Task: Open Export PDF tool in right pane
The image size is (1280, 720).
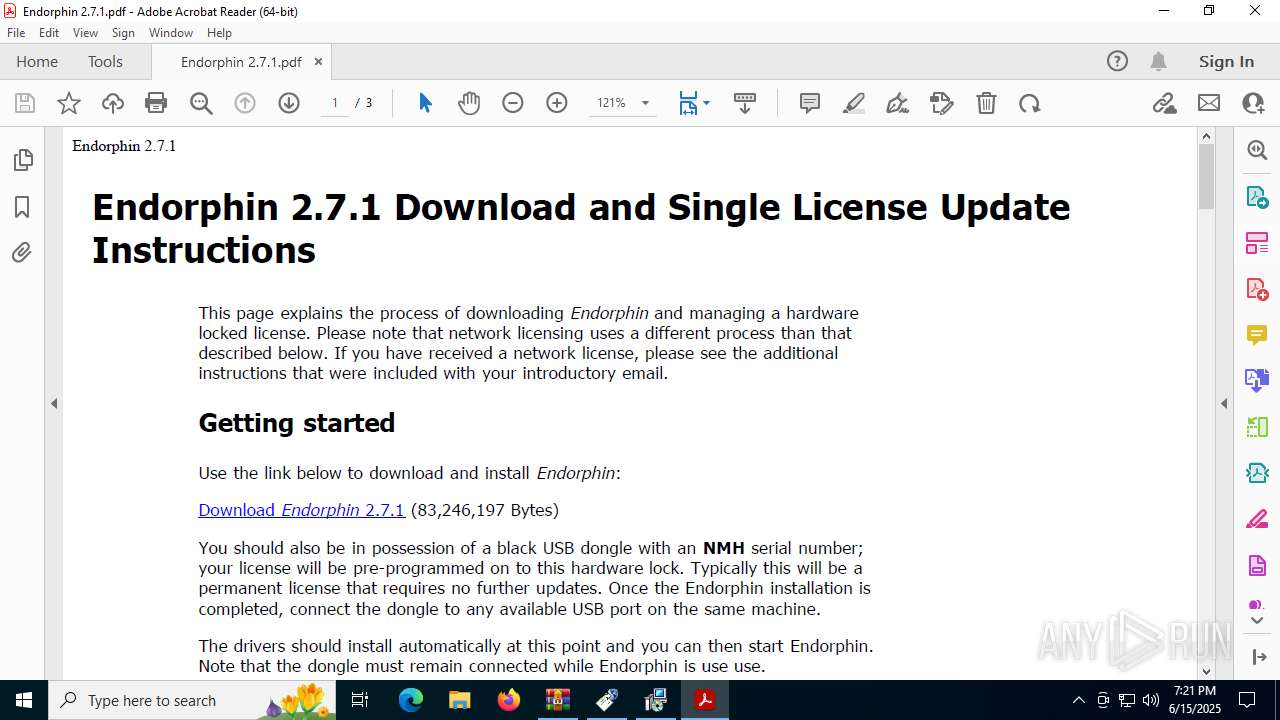Action: pyautogui.click(x=1257, y=196)
